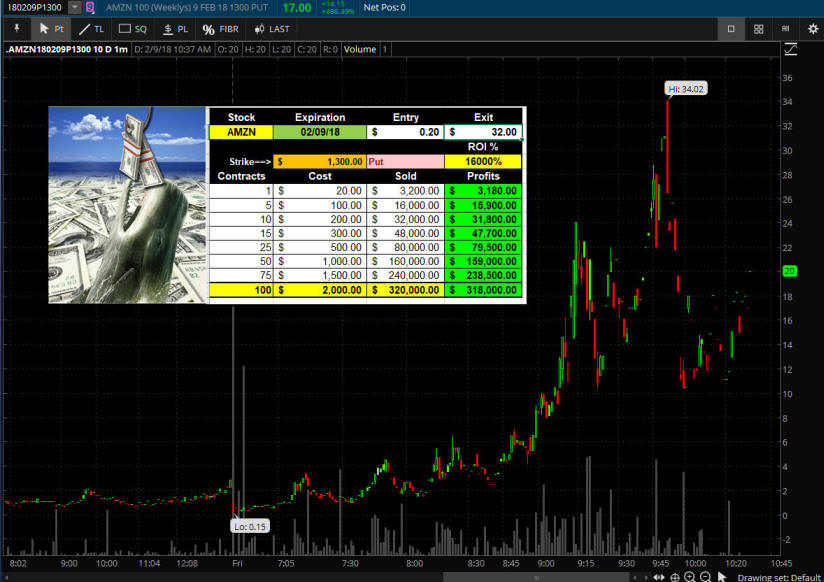Image resolution: width=824 pixels, height=582 pixels.
Task: Click the Volume study label
Action: tap(360, 49)
